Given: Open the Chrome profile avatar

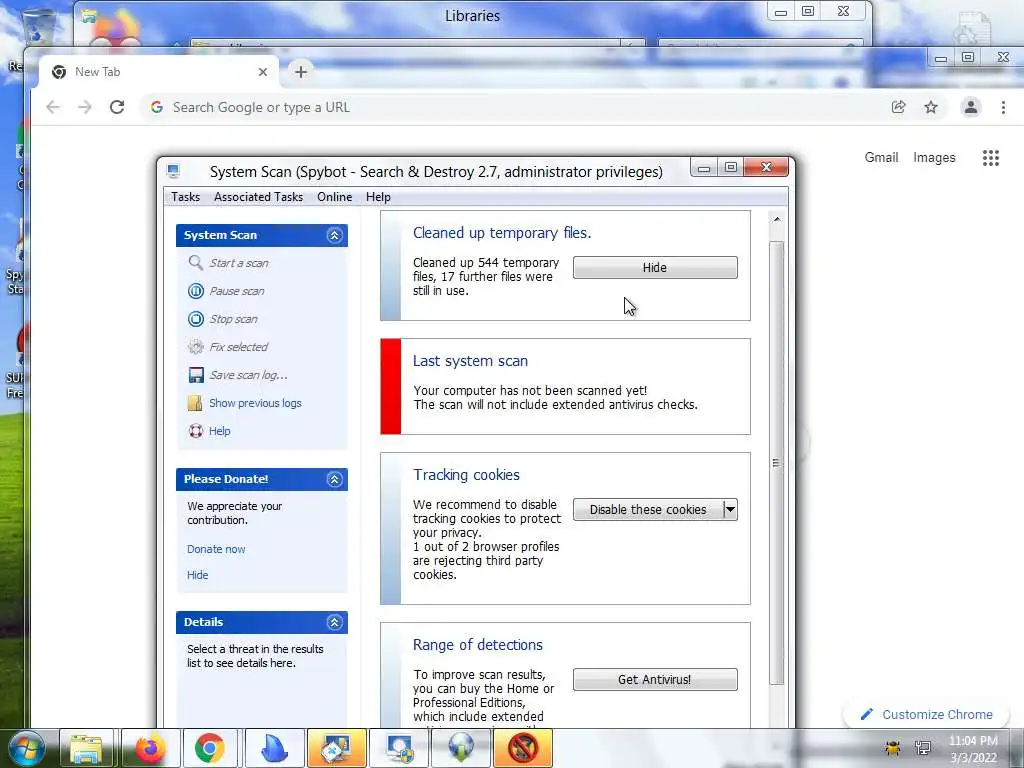Looking at the screenshot, I should click(971, 107).
